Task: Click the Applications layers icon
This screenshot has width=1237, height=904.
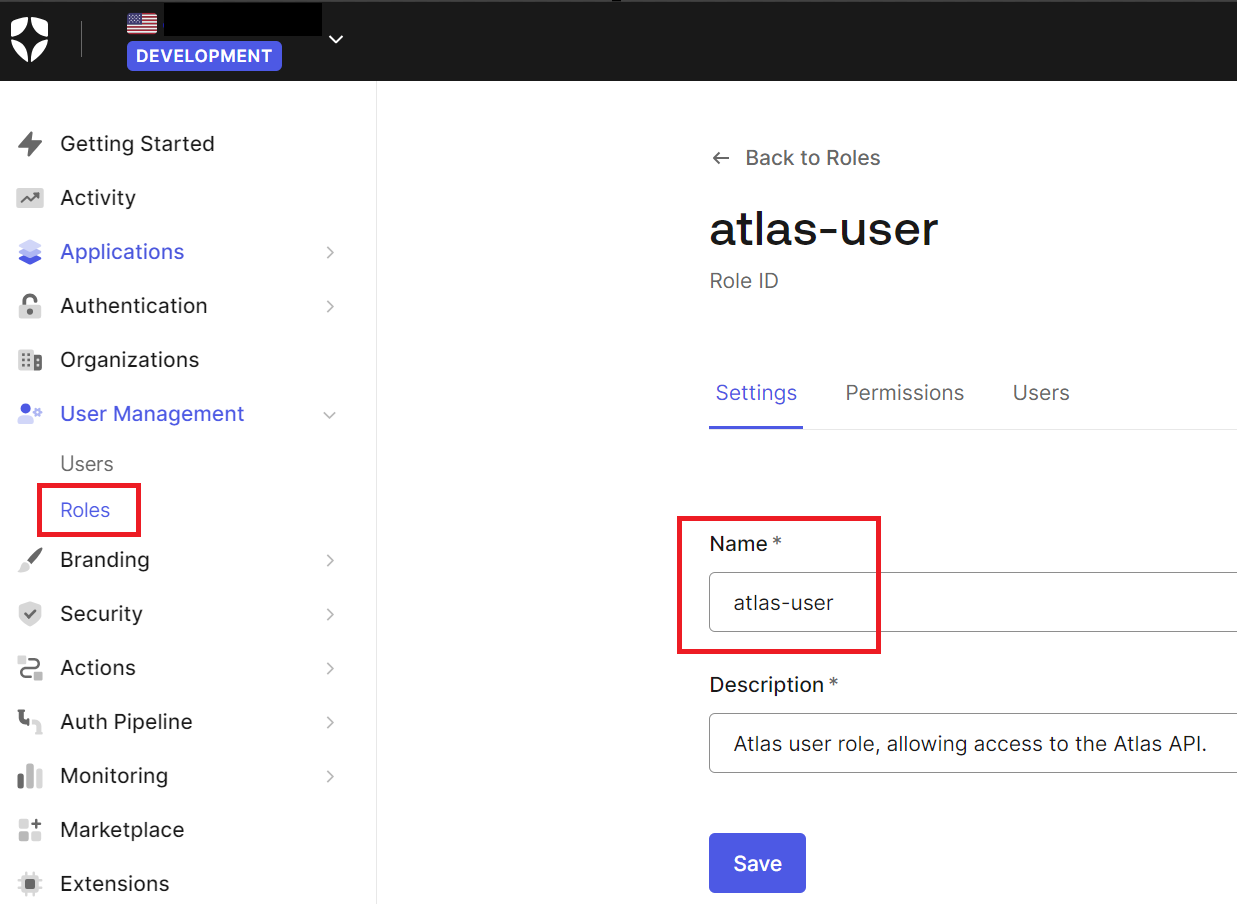Action: pos(30,252)
